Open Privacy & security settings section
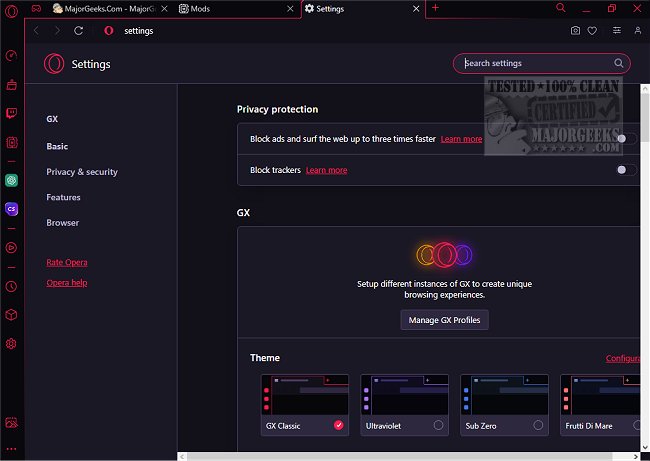The width and height of the screenshot is (650, 461). click(82, 172)
